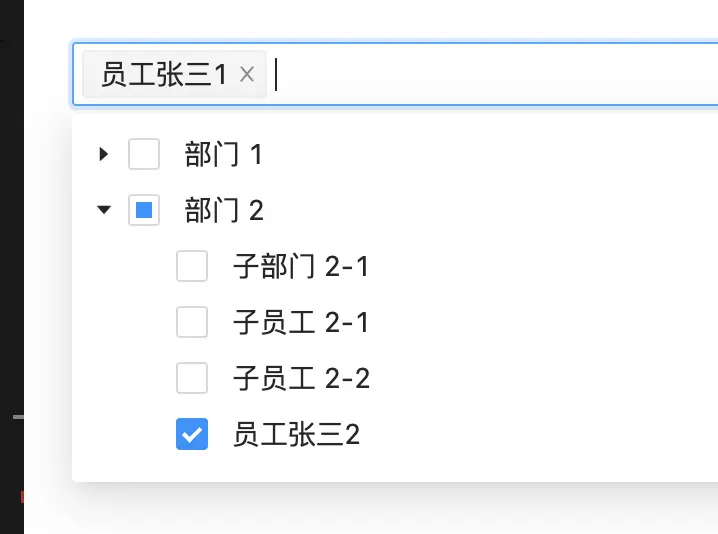Click the 员工张三2 tree label
Viewport: 718px width, 534px height.
coord(296,434)
